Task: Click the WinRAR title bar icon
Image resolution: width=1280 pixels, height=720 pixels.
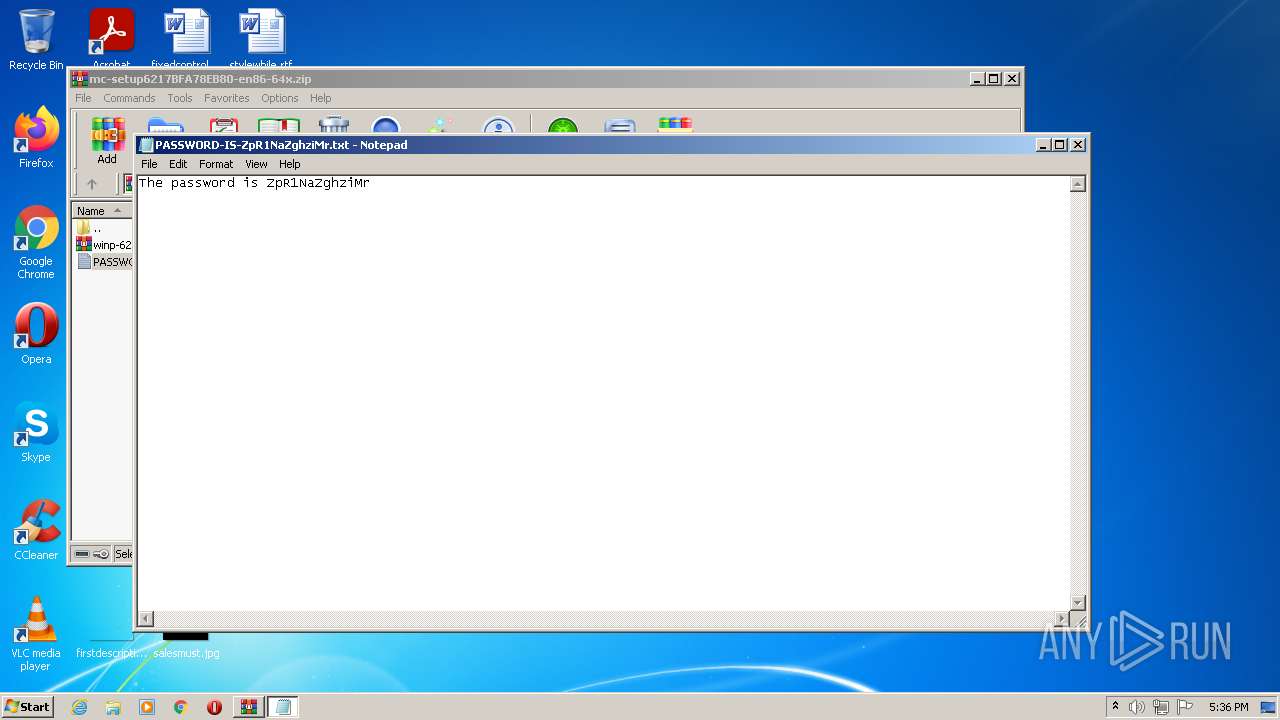Action: point(80,79)
